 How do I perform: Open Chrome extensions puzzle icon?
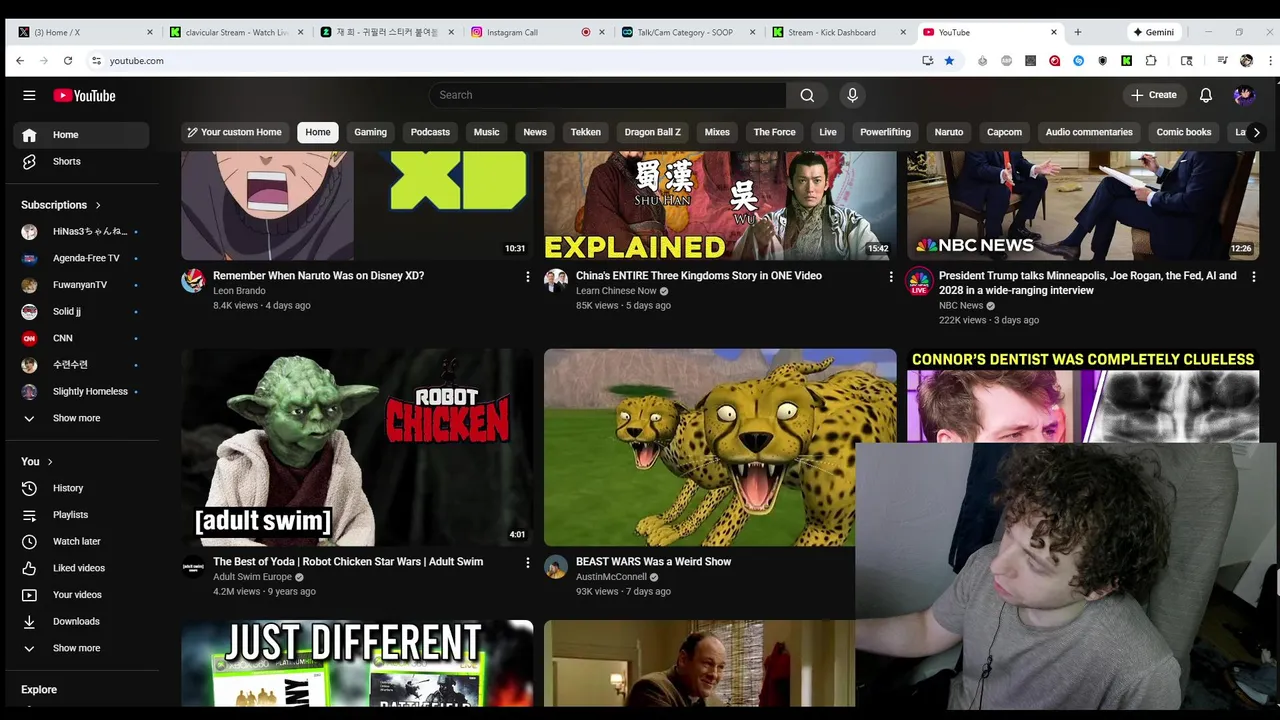tap(1151, 61)
